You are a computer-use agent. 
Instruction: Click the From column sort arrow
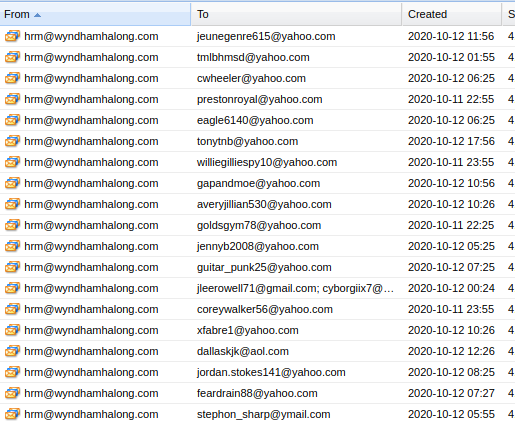(37, 15)
